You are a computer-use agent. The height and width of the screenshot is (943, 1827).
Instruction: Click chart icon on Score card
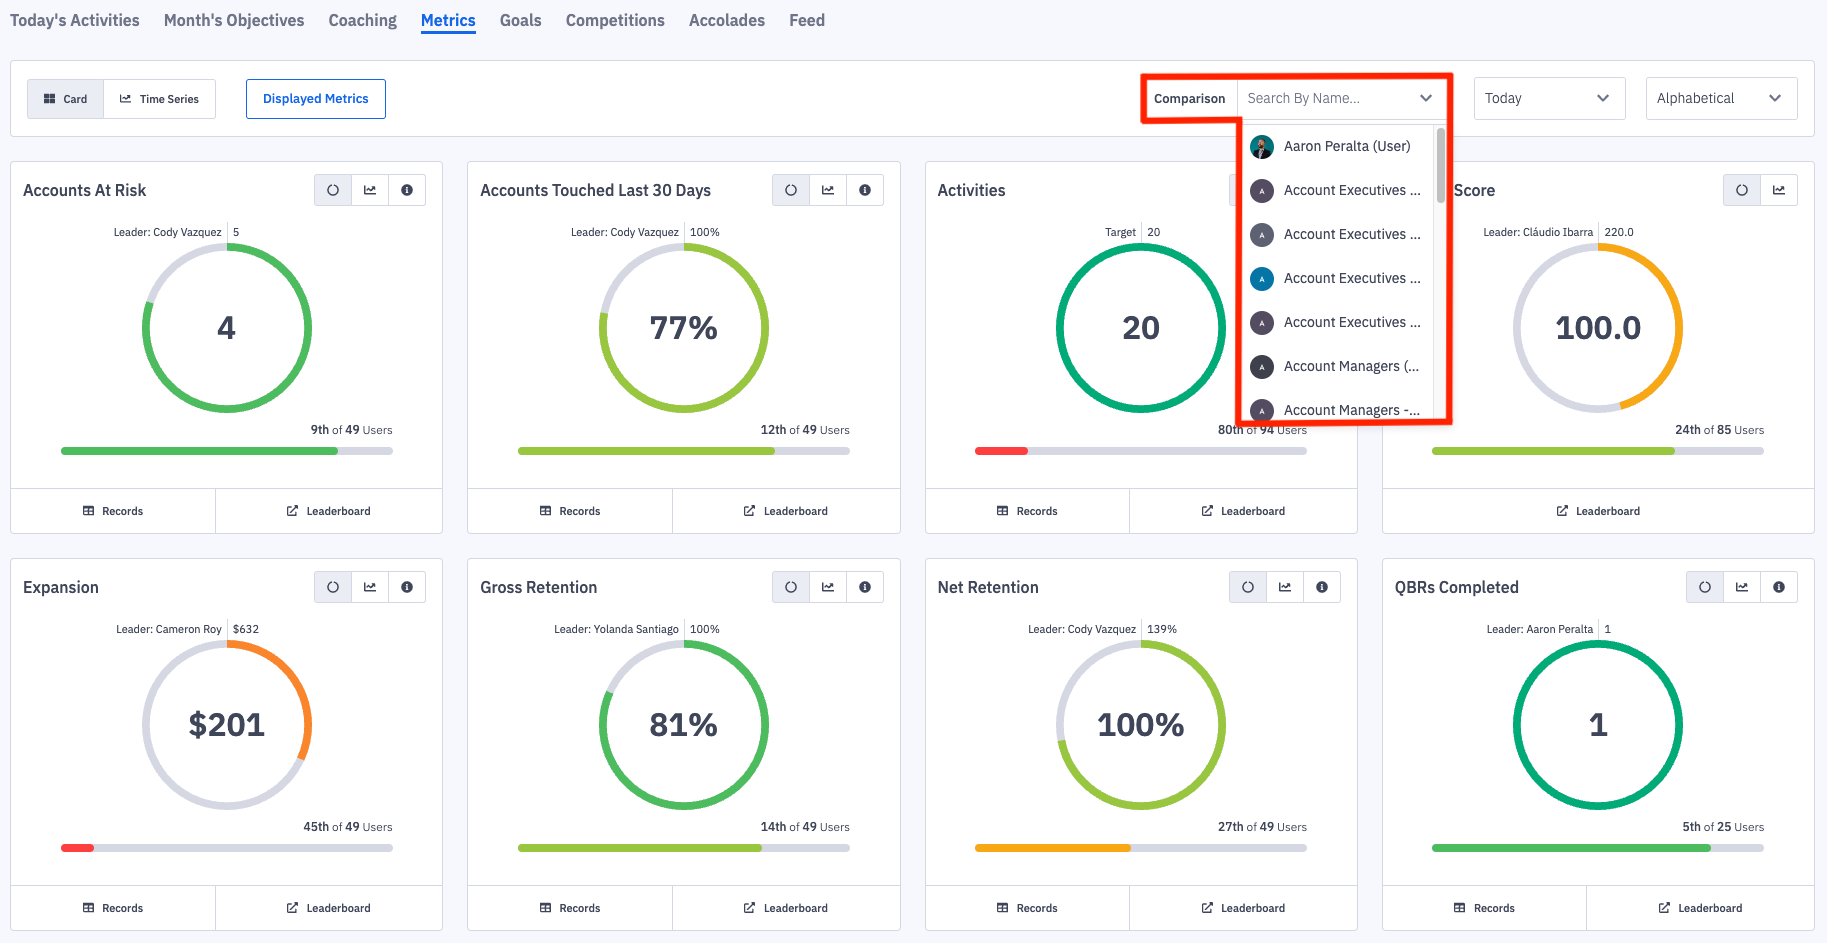click(1779, 190)
